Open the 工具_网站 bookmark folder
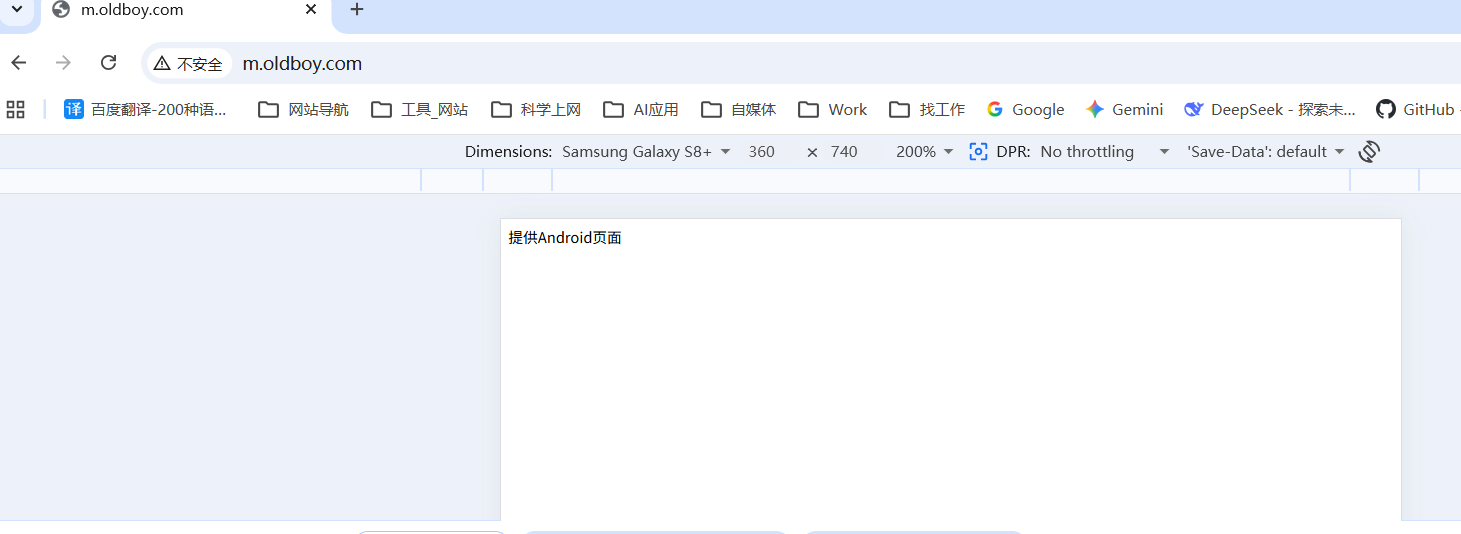Image resolution: width=1461 pixels, height=534 pixels. 420,110
